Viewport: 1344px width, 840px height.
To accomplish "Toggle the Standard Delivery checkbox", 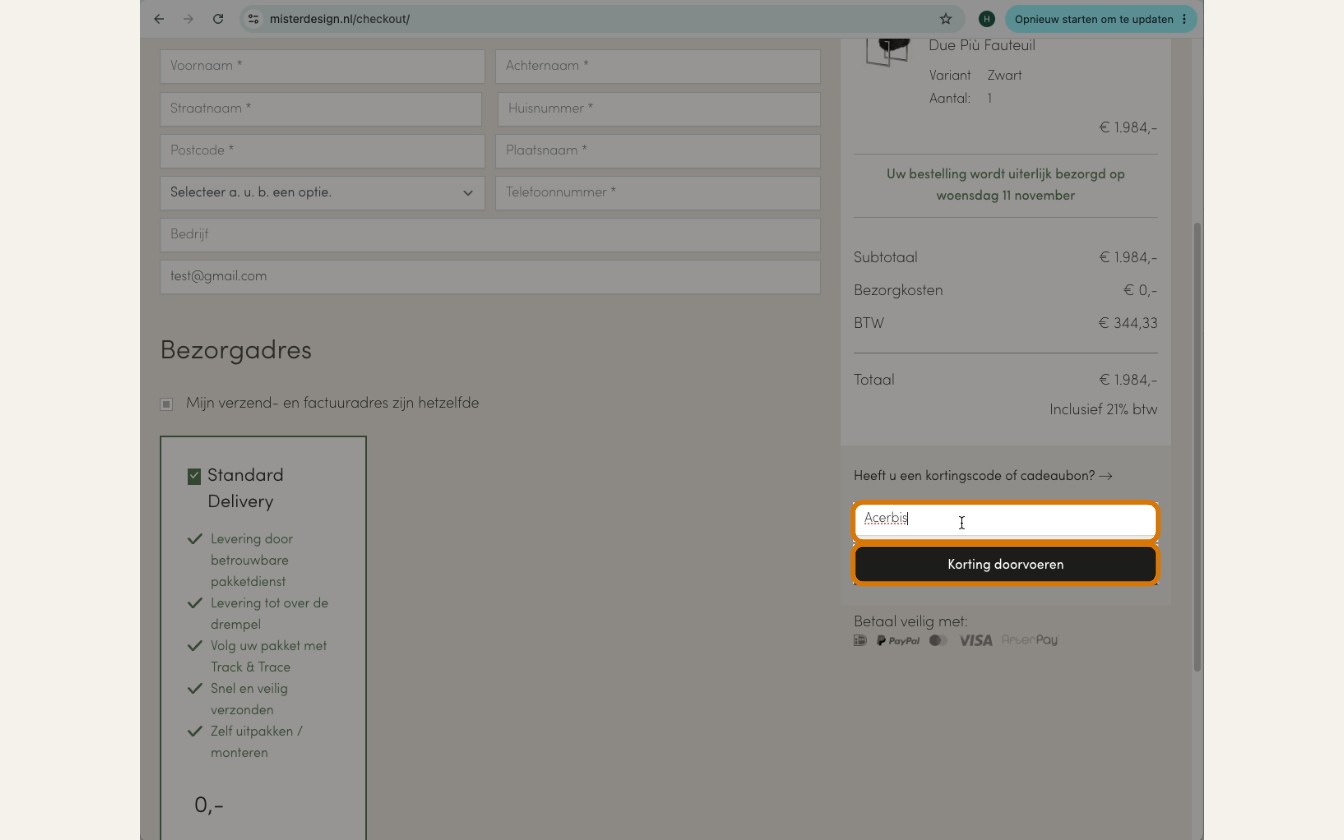I will pyautogui.click(x=194, y=476).
